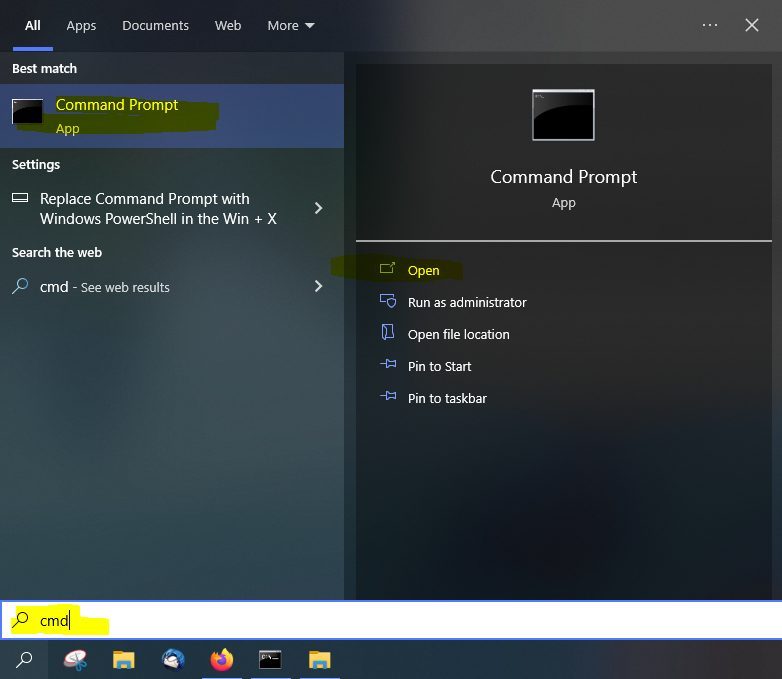Expand the More filter dropdown
The height and width of the screenshot is (679, 782).
click(x=290, y=25)
